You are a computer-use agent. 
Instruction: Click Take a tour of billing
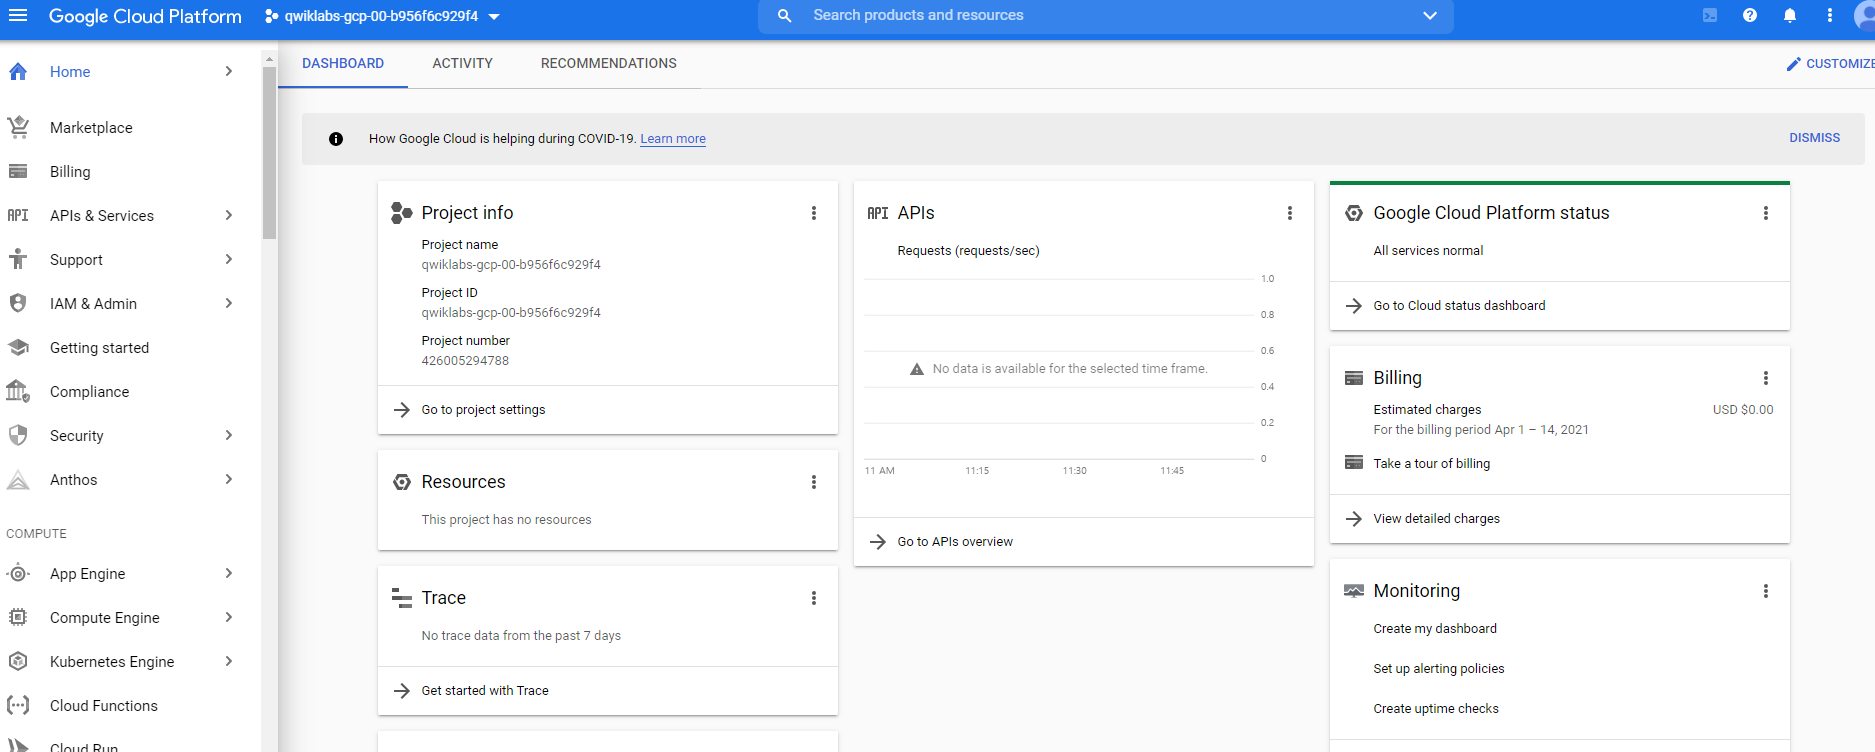[1431, 463]
